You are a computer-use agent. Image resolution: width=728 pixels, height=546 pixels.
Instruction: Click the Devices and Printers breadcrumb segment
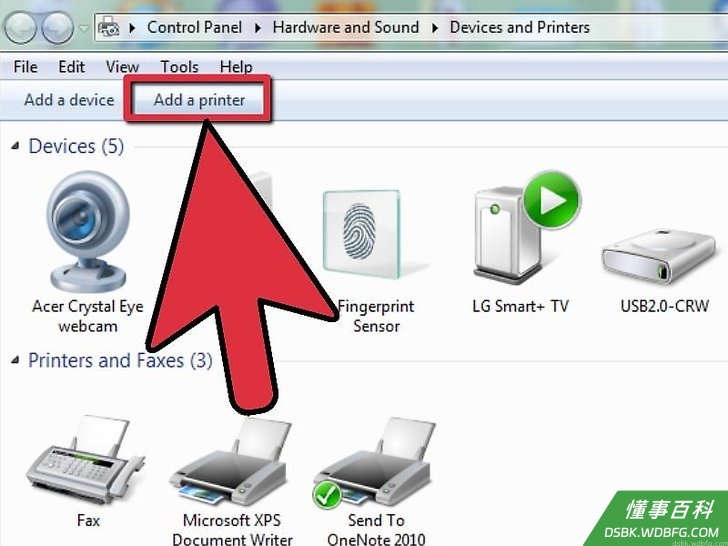click(520, 27)
